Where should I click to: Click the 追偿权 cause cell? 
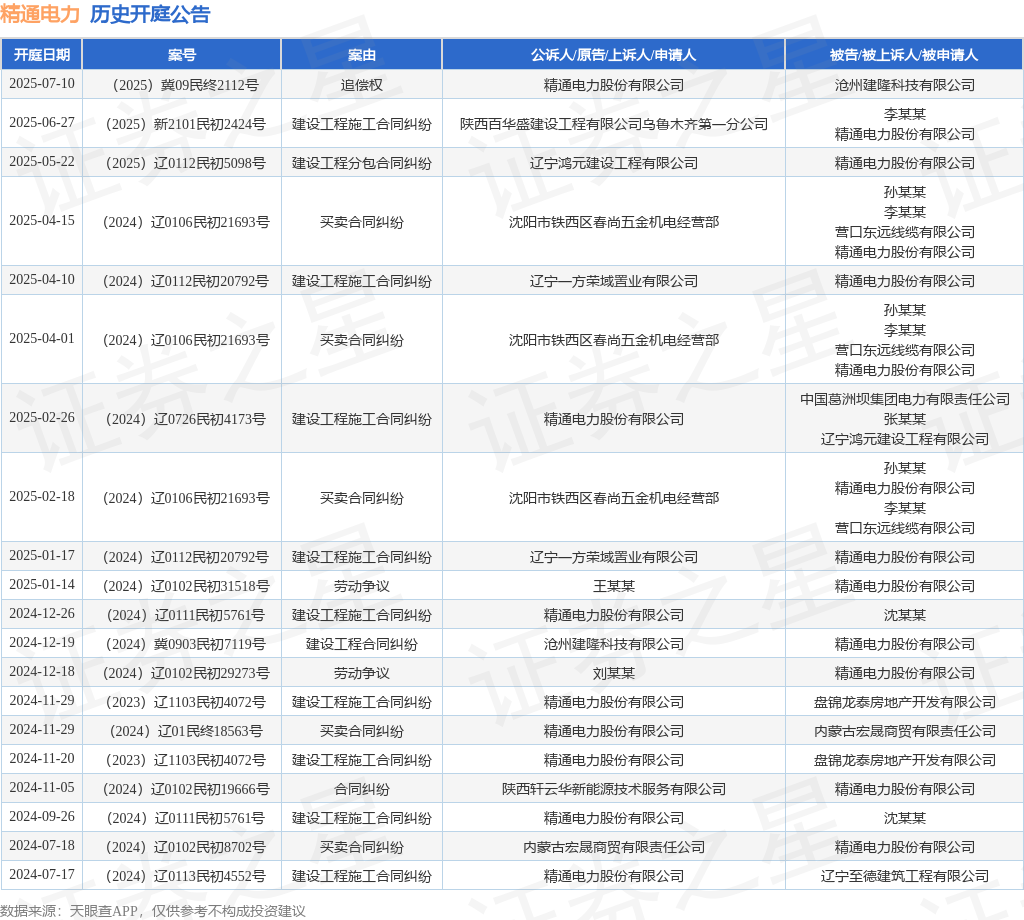tap(362, 85)
